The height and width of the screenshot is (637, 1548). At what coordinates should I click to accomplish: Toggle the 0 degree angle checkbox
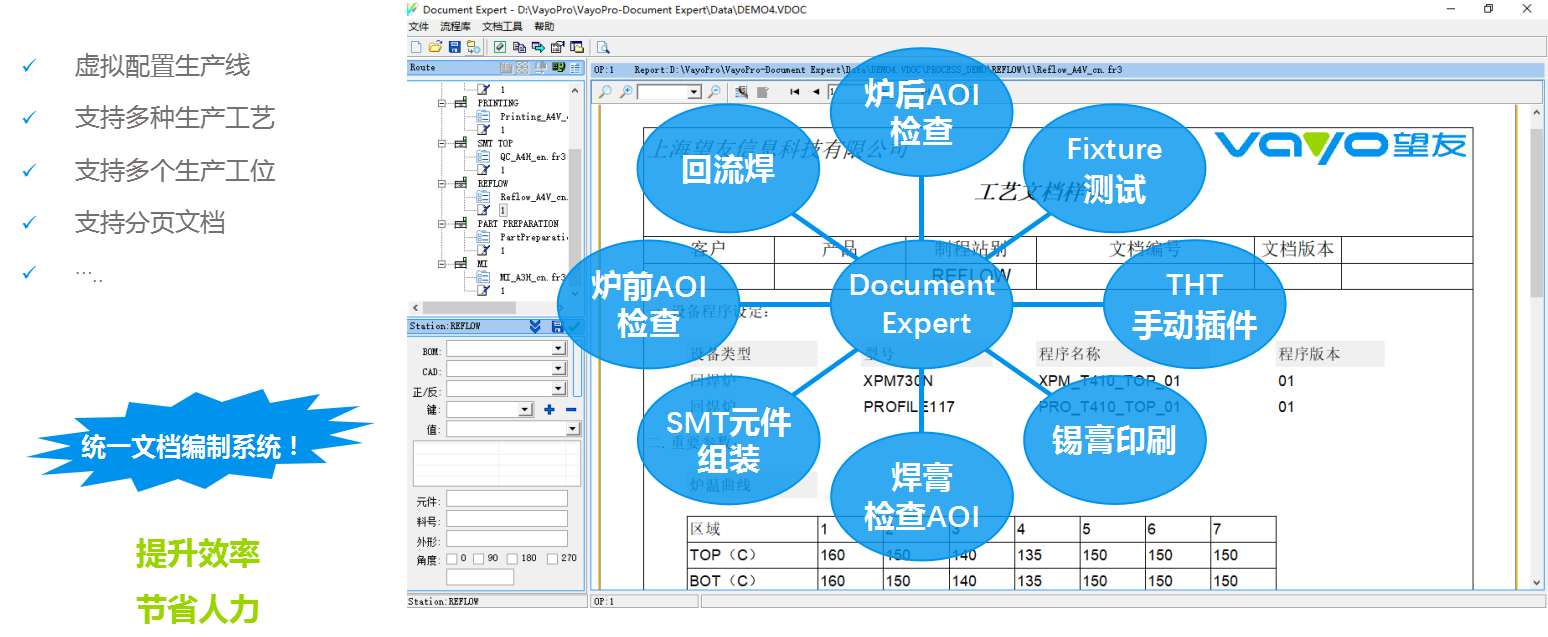pos(451,559)
